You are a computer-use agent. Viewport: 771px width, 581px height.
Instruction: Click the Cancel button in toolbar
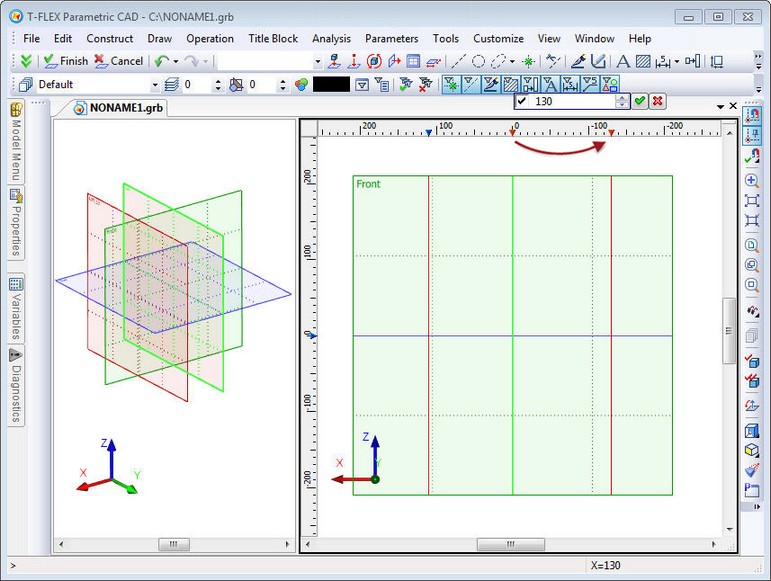tap(118, 61)
